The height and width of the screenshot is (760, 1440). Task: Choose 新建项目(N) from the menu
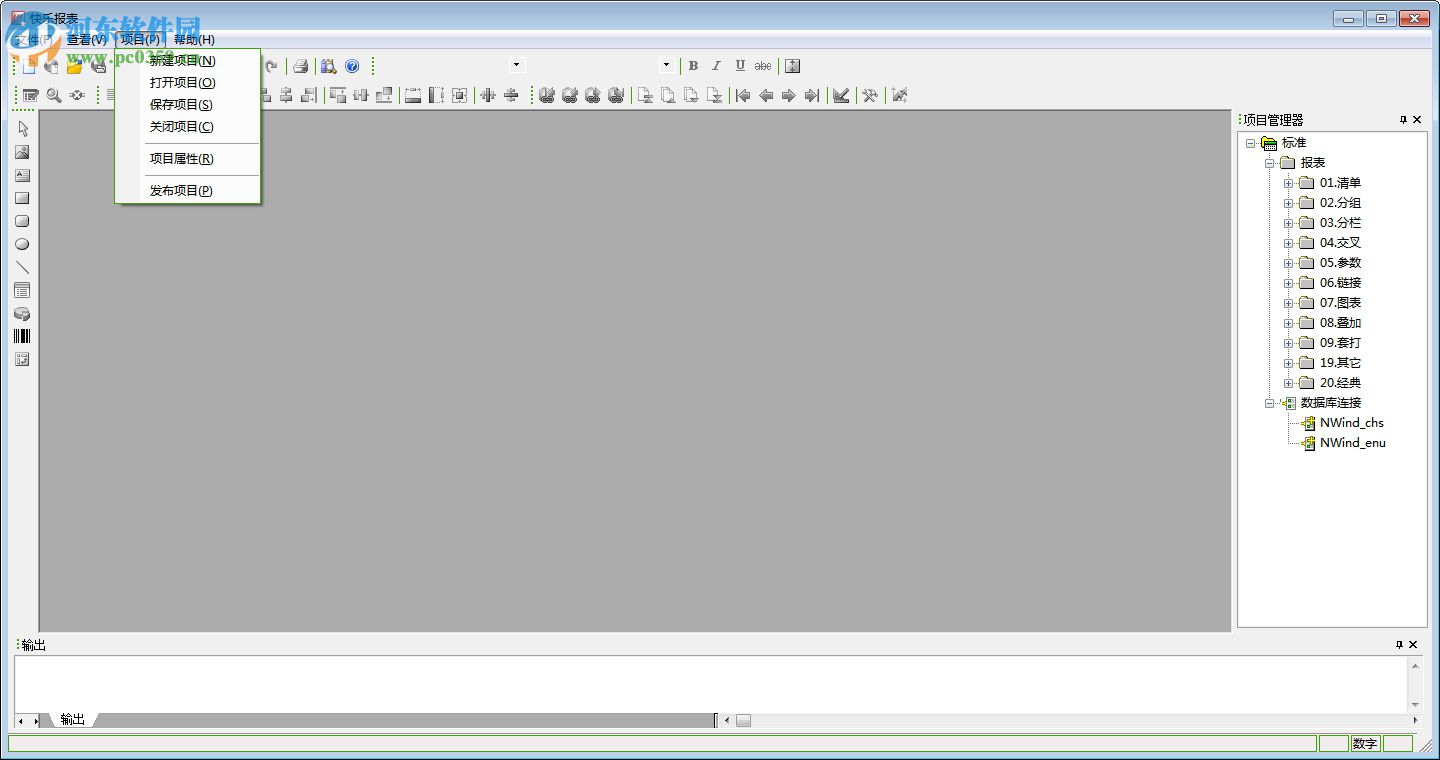point(188,61)
